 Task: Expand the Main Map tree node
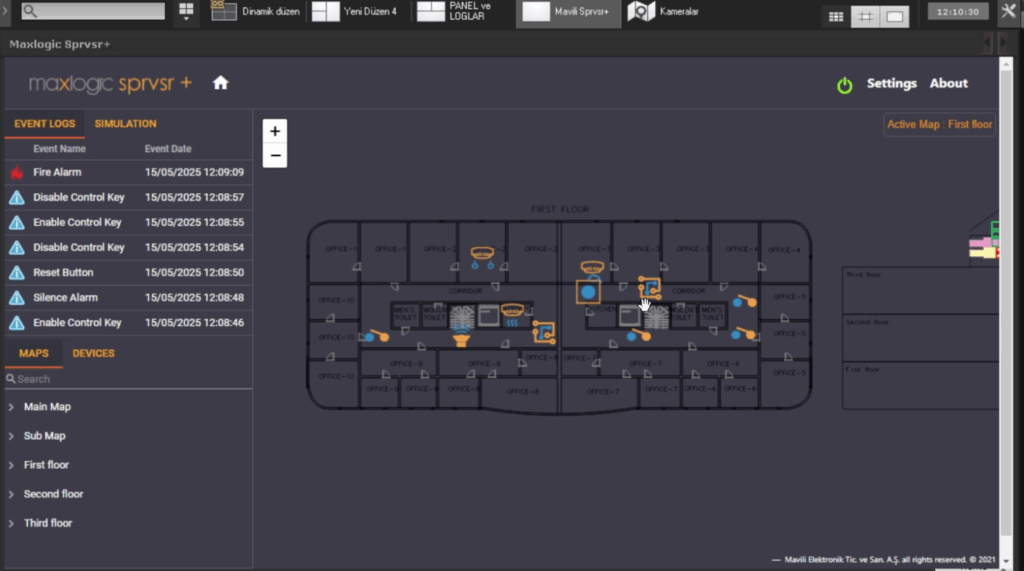point(11,407)
